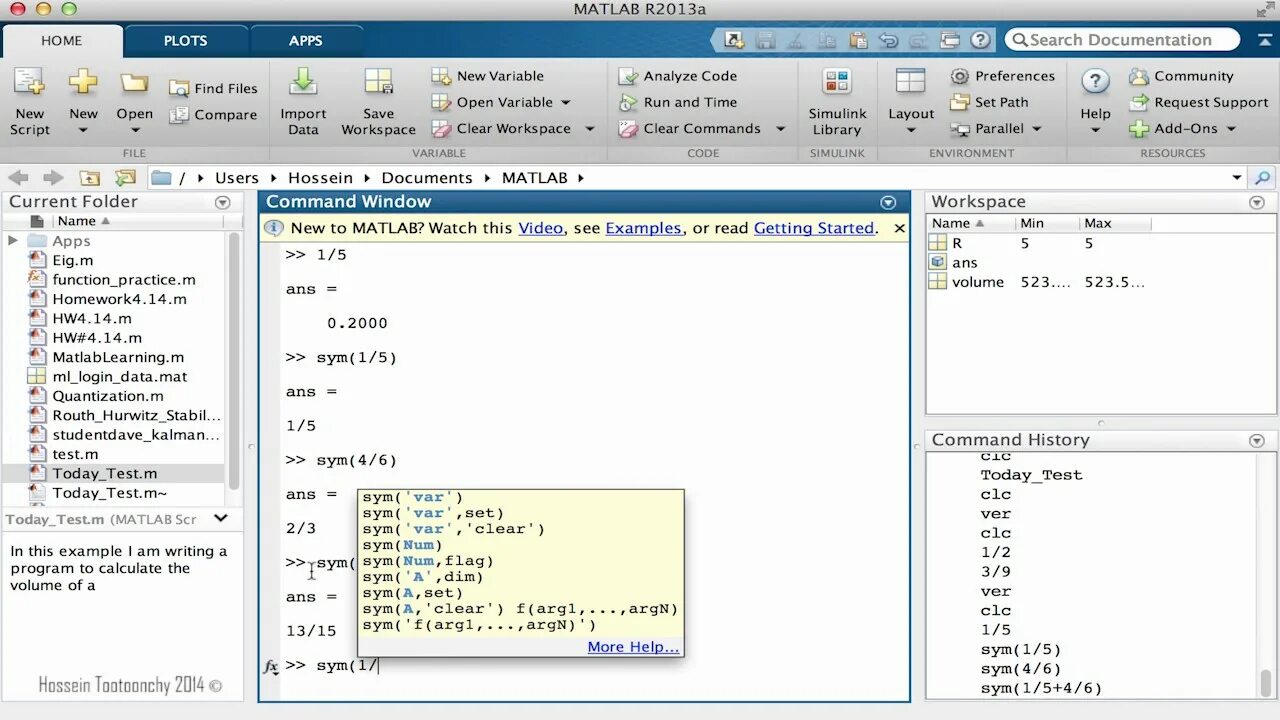
Task: Click the Search Documentation field
Action: pos(1121,40)
